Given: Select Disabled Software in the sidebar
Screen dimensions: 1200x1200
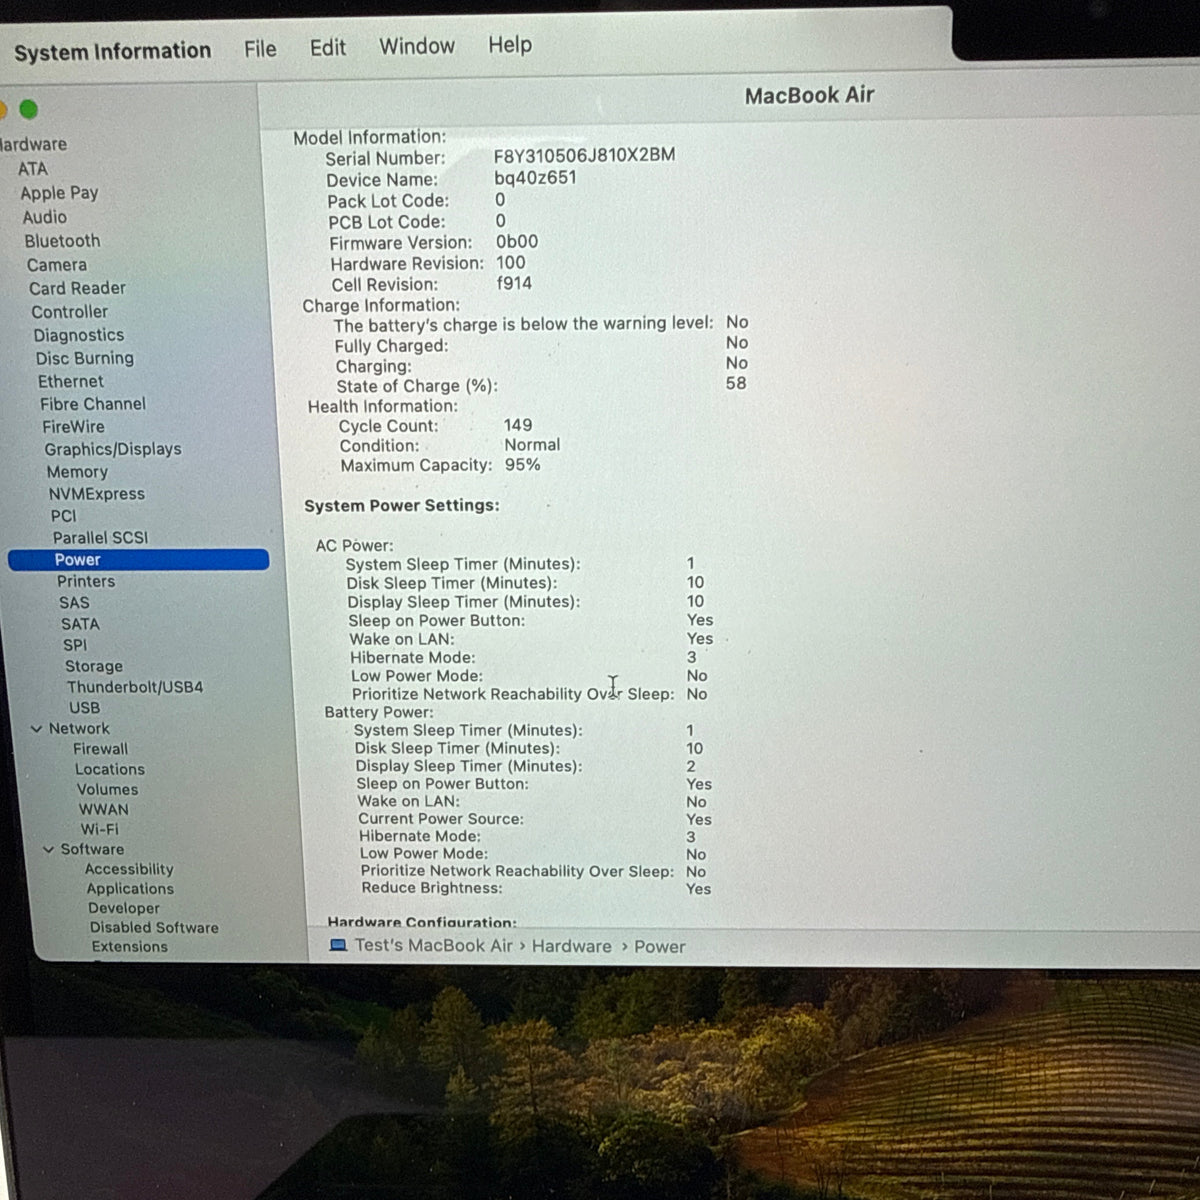Looking at the screenshot, I should (x=154, y=927).
